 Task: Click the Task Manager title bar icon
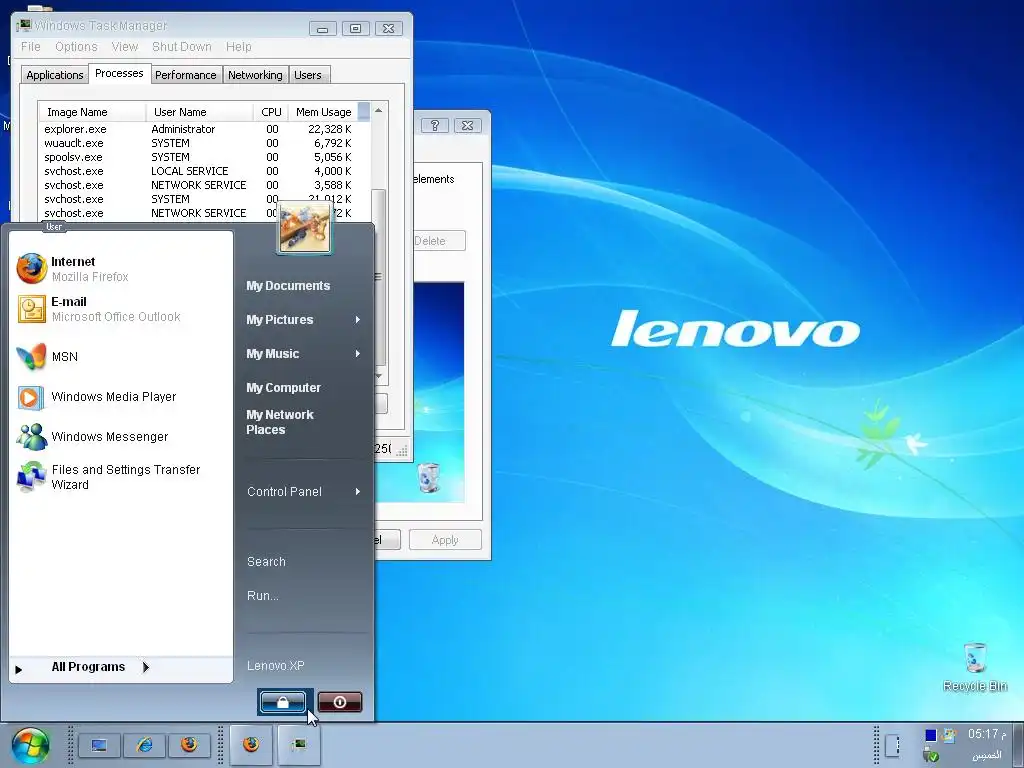click(x=24, y=25)
